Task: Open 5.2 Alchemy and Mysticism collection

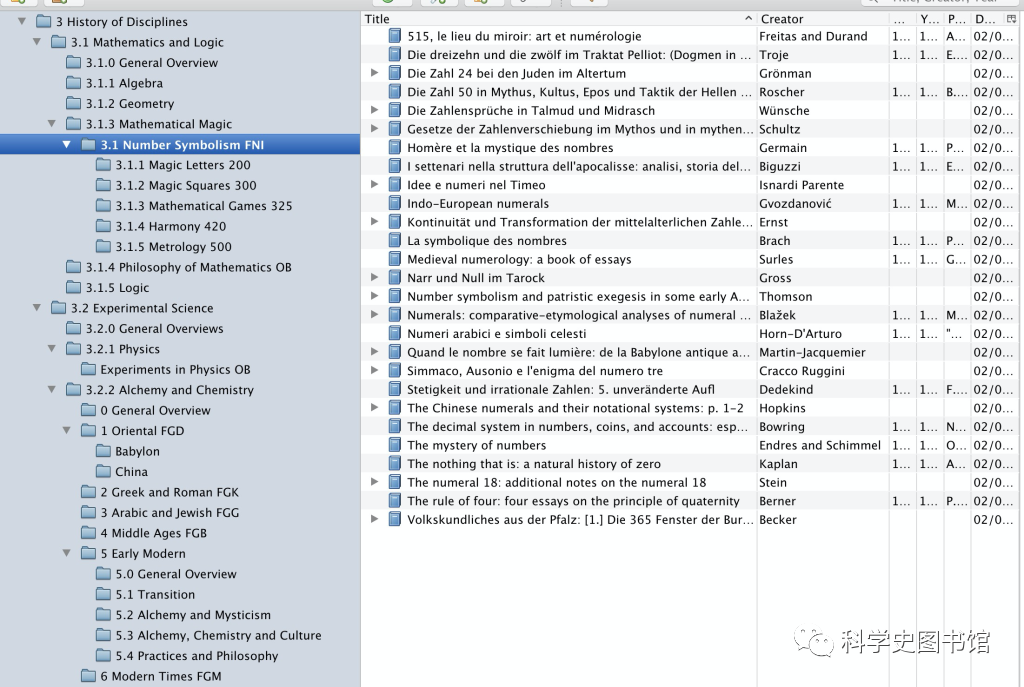Action: (193, 615)
